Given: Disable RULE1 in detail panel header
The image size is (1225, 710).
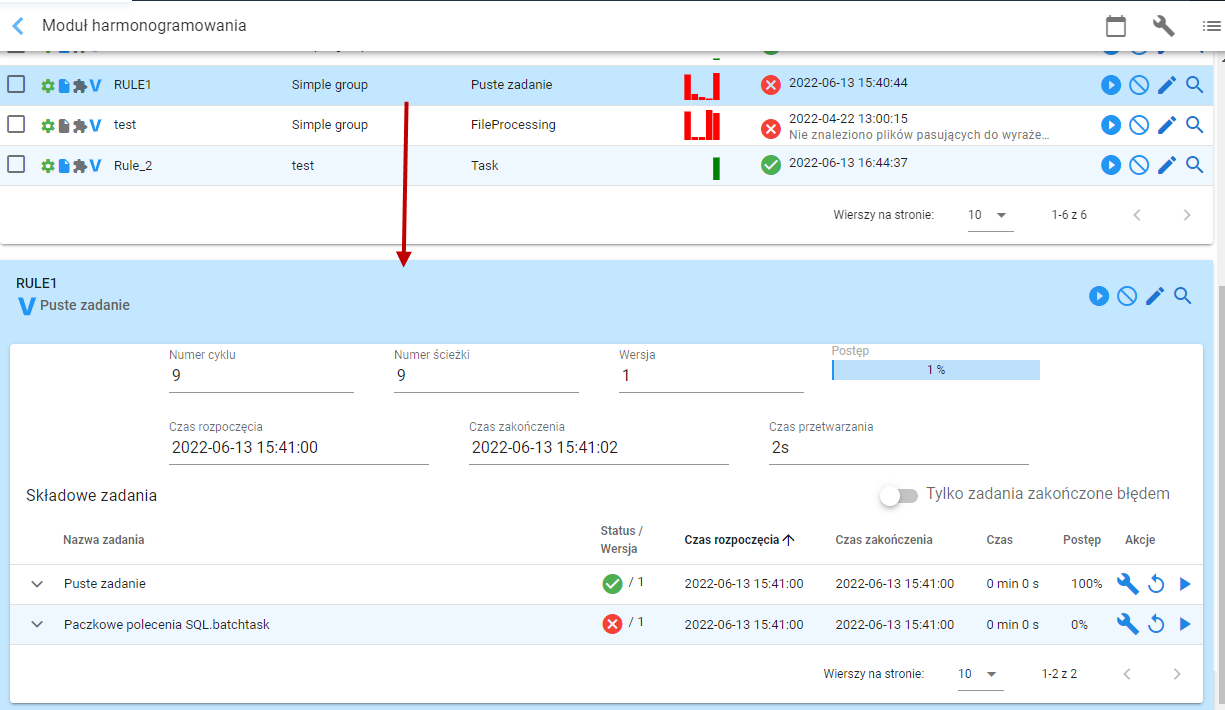Looking at the screenshot, I should point(1127,296).
